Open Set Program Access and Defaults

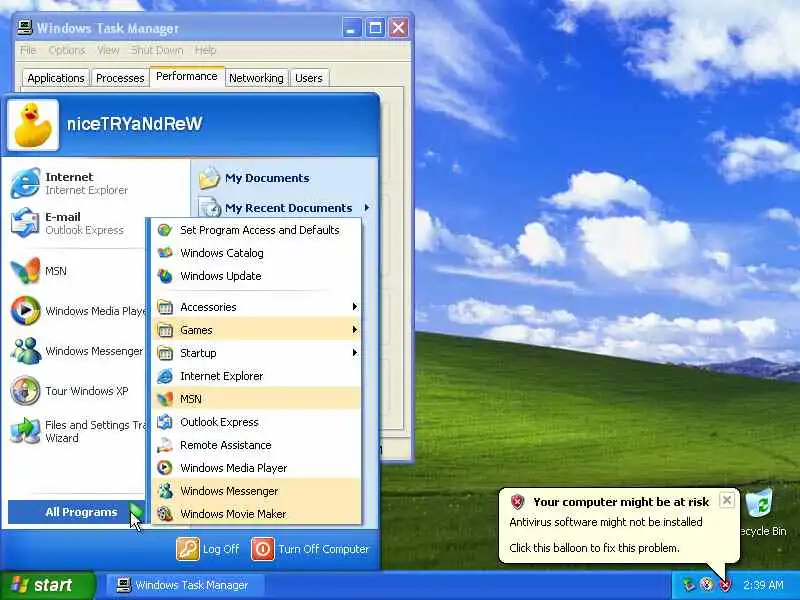256,230
